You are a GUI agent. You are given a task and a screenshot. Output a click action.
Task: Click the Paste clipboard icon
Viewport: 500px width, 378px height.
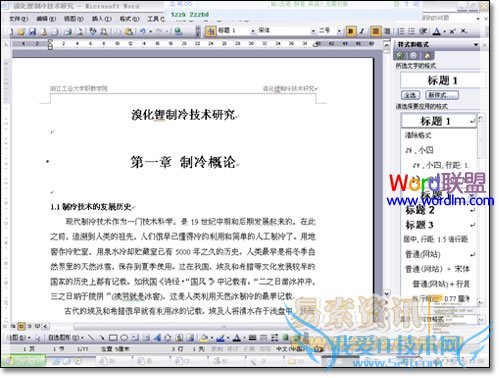(x=129, y=31)
